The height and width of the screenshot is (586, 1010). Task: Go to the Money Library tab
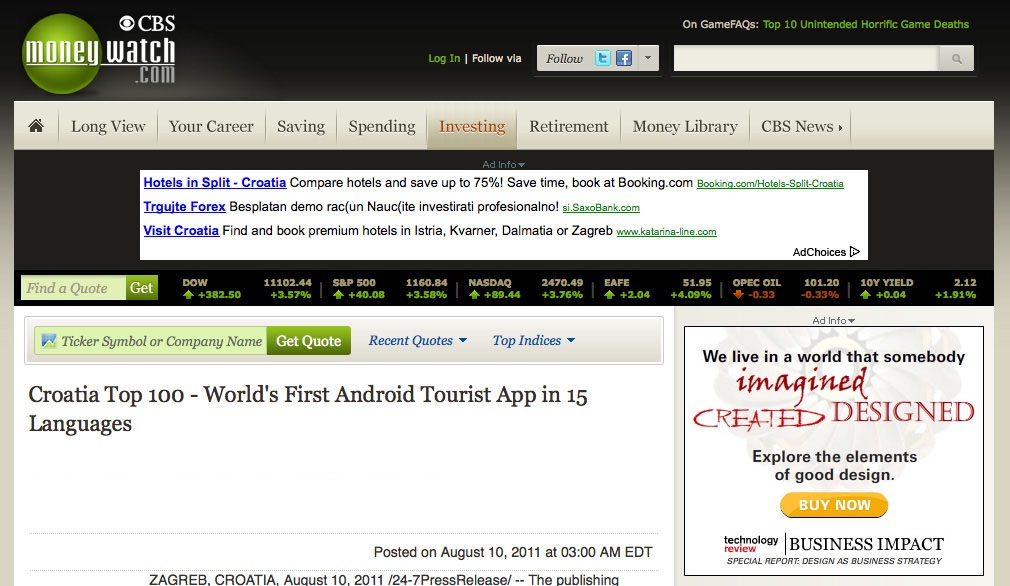(684, 127)
